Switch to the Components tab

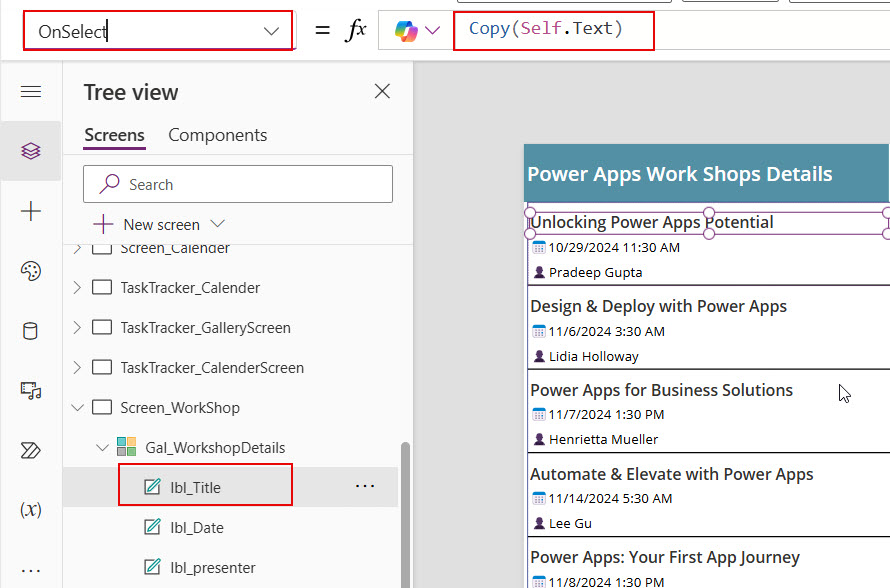point(217,135)
